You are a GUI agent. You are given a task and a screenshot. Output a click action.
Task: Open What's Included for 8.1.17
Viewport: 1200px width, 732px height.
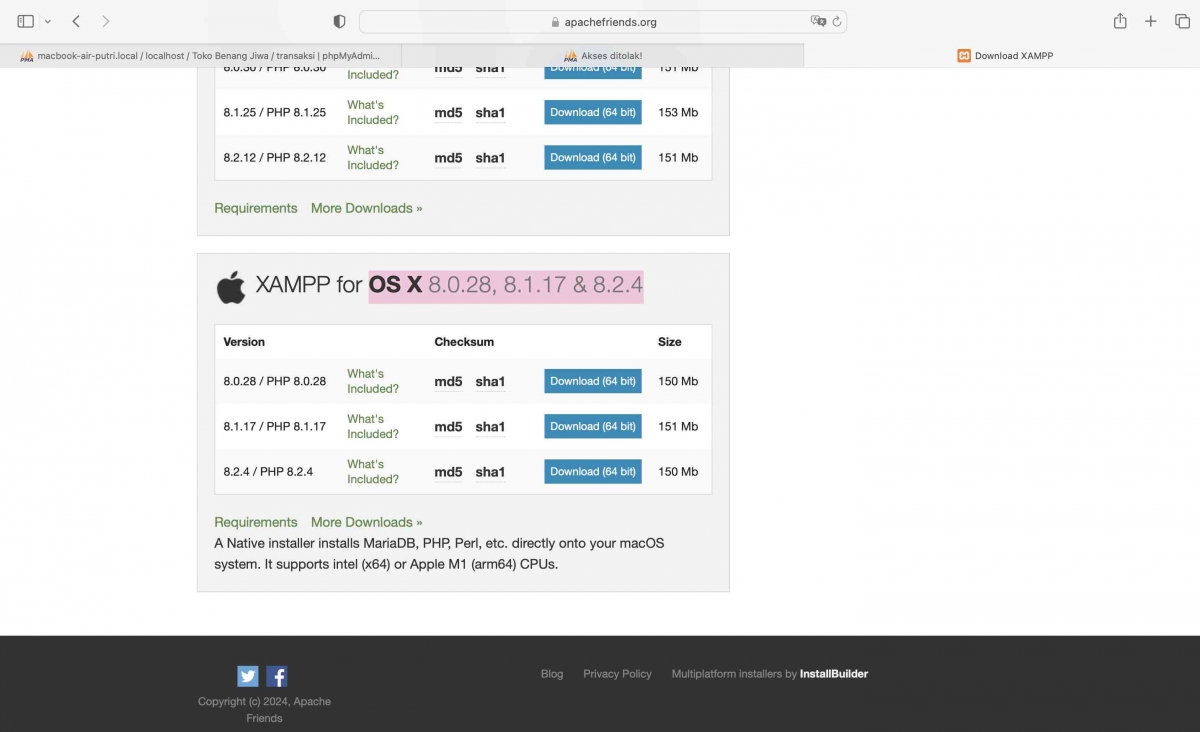pos(372,426)
